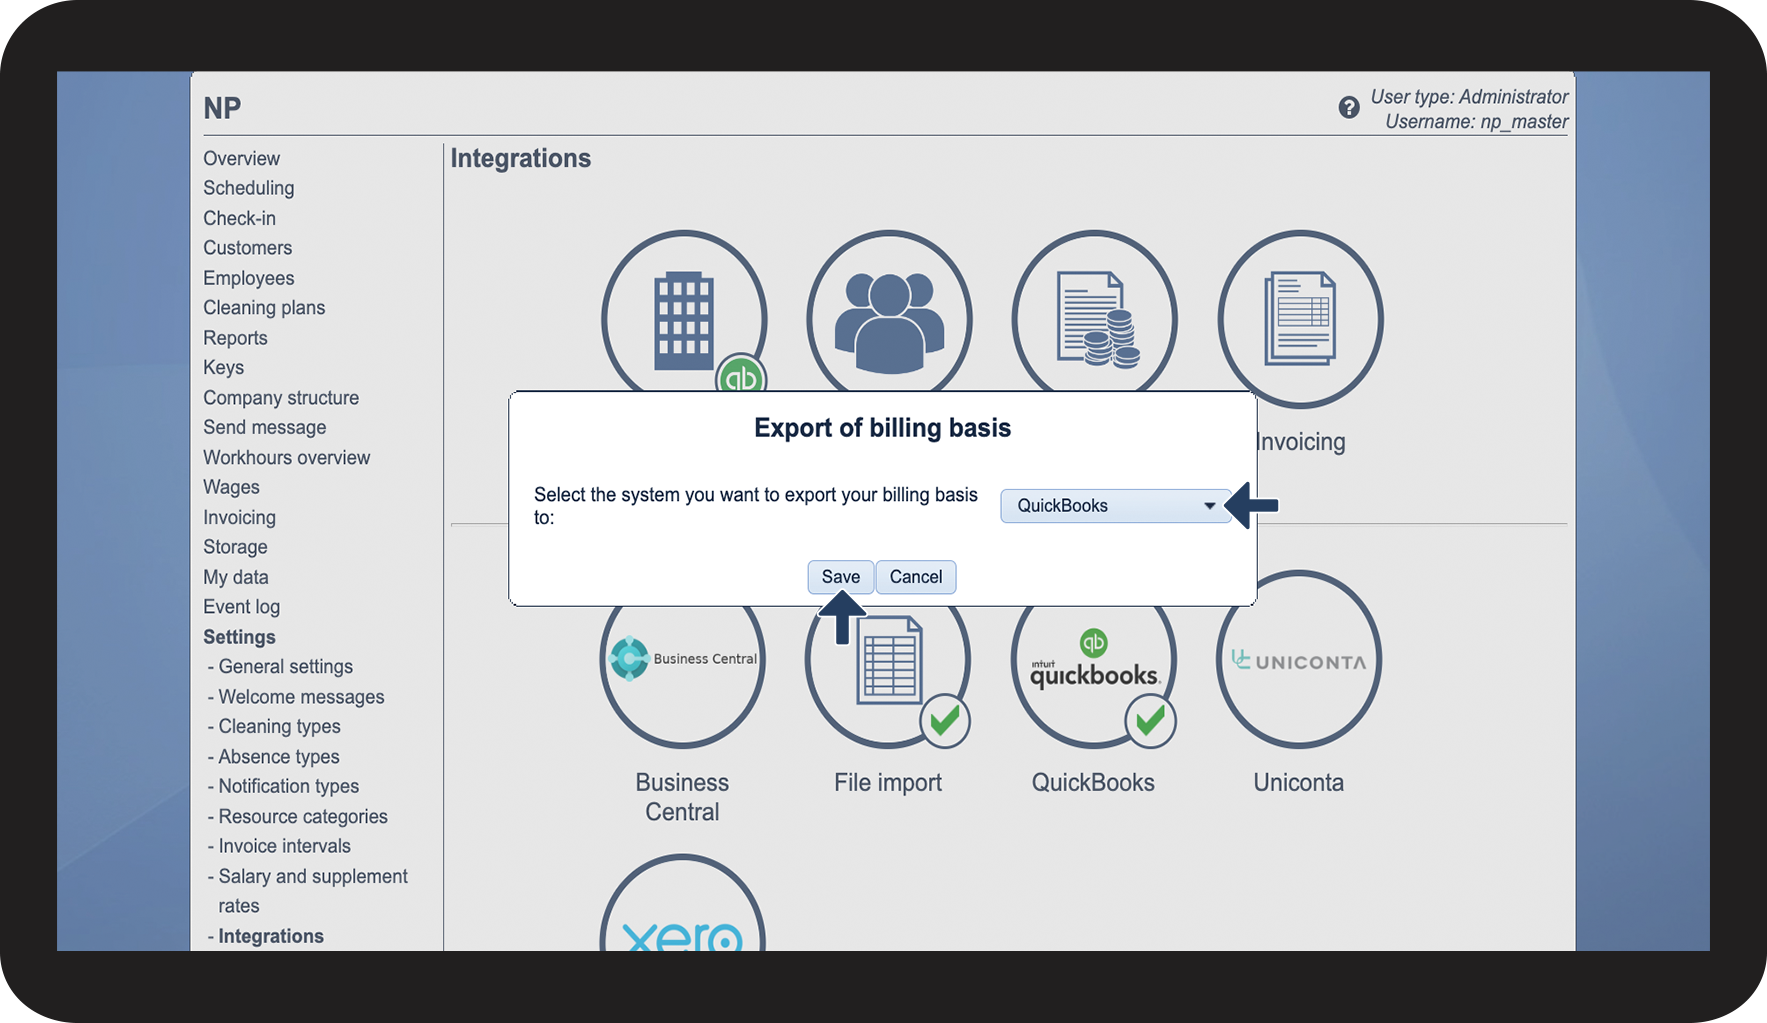Open Company structure
This screenshot has height=1023, width=1767.
[281, 397]
